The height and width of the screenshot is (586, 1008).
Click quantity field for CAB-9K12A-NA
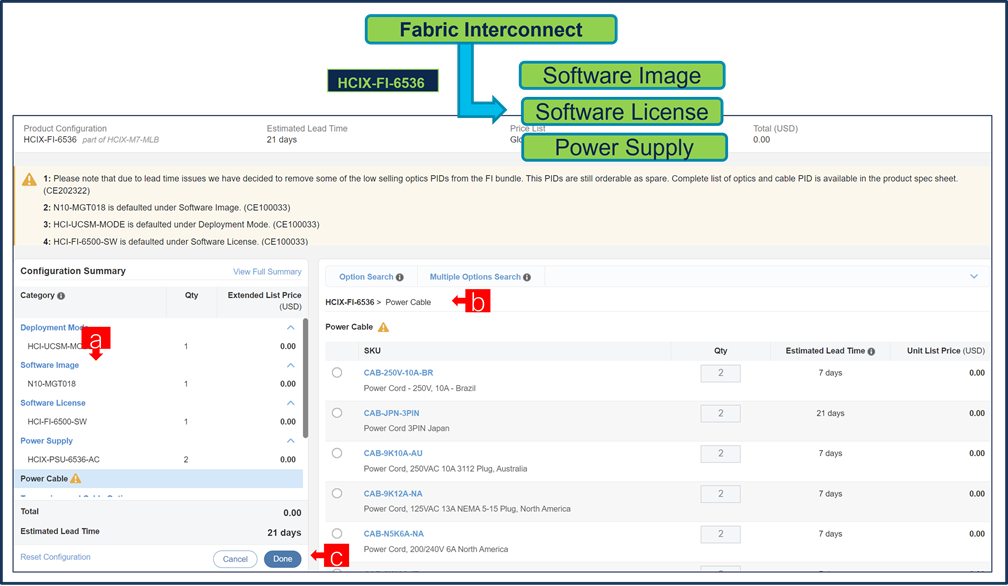coord(721,494)
